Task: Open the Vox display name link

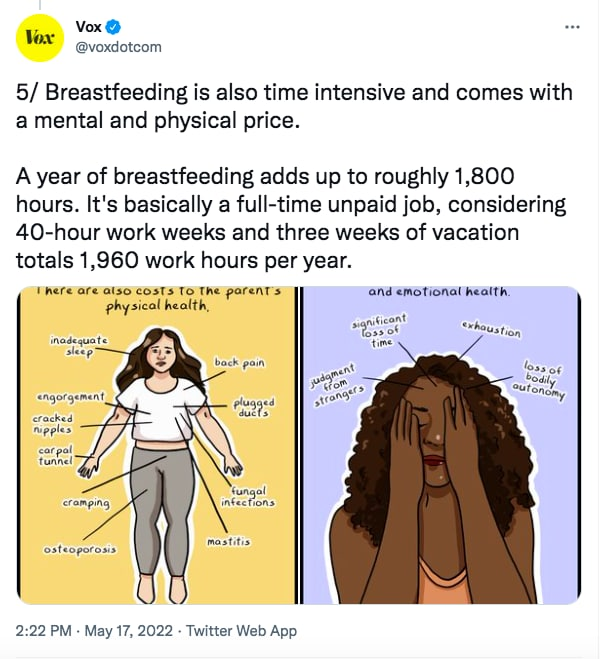Action: [88, 27]
